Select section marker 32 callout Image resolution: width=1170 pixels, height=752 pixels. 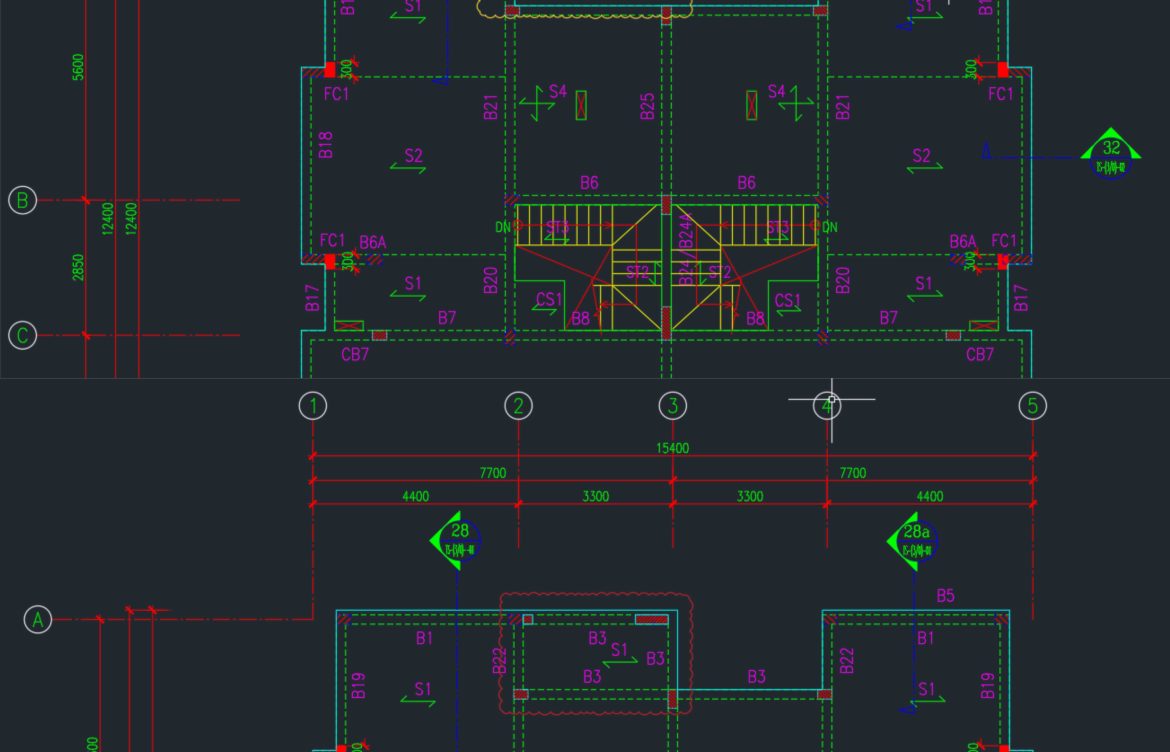click(x=1111, y=154)
